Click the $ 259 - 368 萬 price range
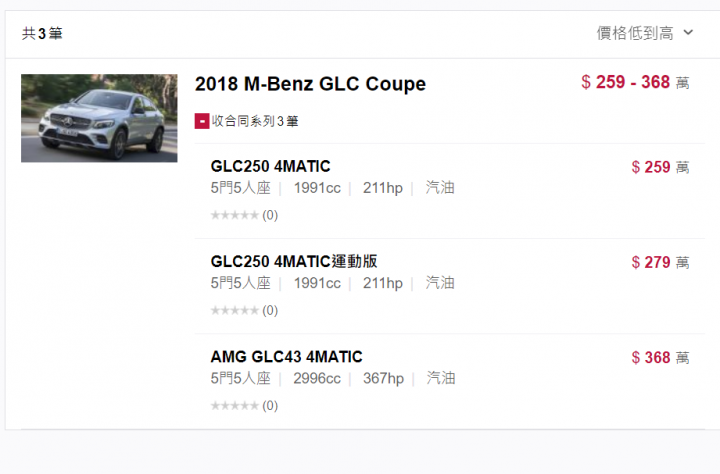720x474 pixels. (x=635, y=82)
